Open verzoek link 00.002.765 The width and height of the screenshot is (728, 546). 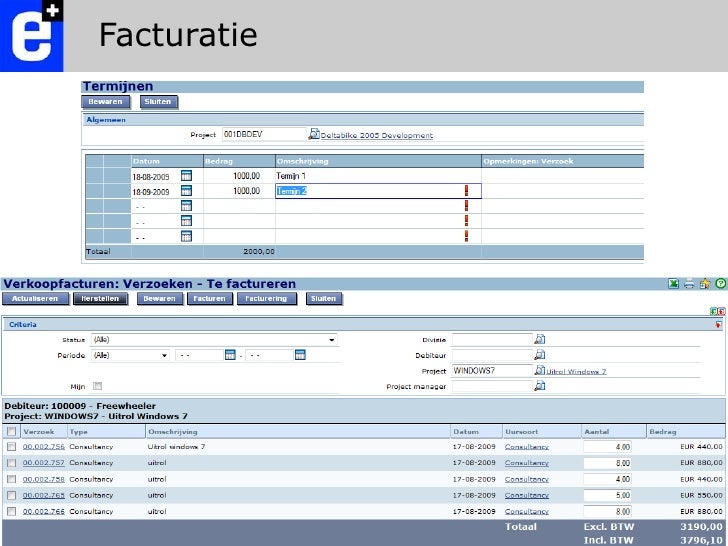coord(43,495)
